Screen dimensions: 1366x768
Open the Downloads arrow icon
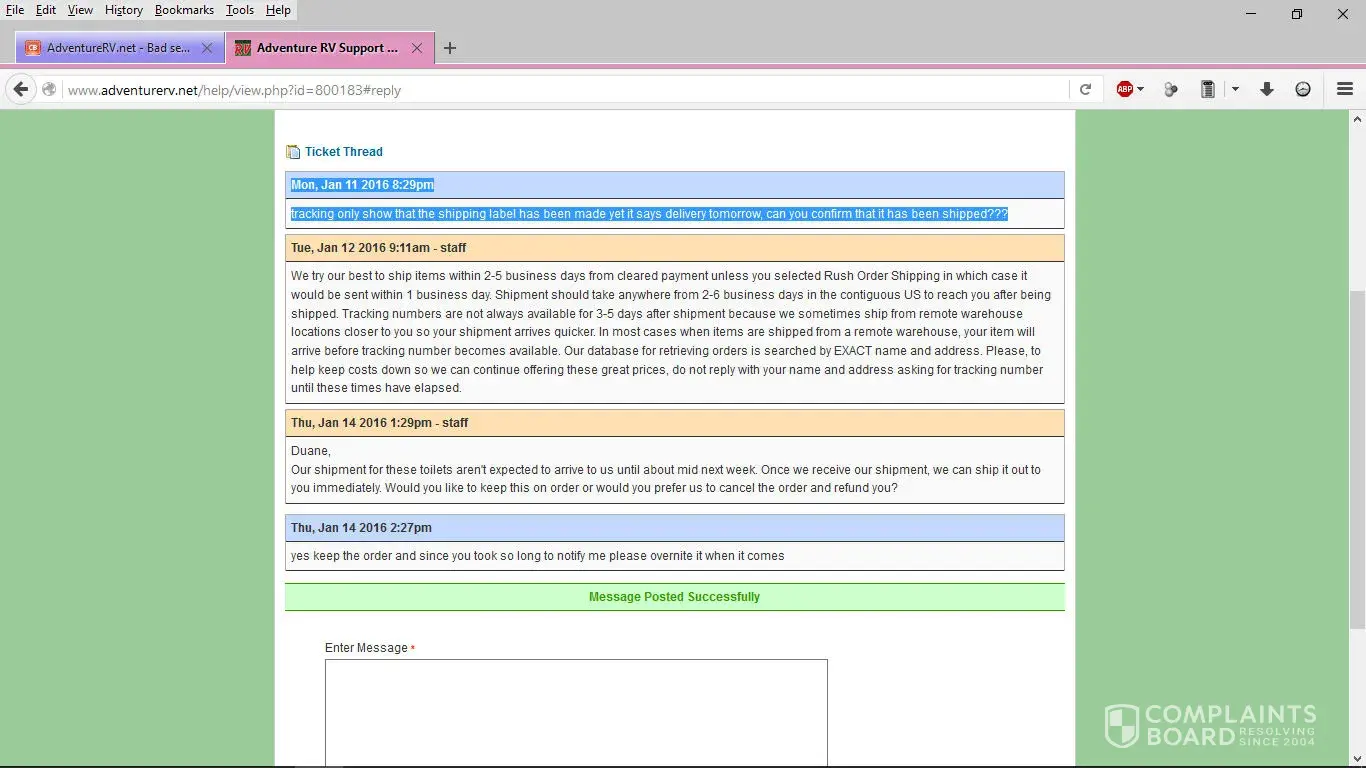pos(1266,90)
